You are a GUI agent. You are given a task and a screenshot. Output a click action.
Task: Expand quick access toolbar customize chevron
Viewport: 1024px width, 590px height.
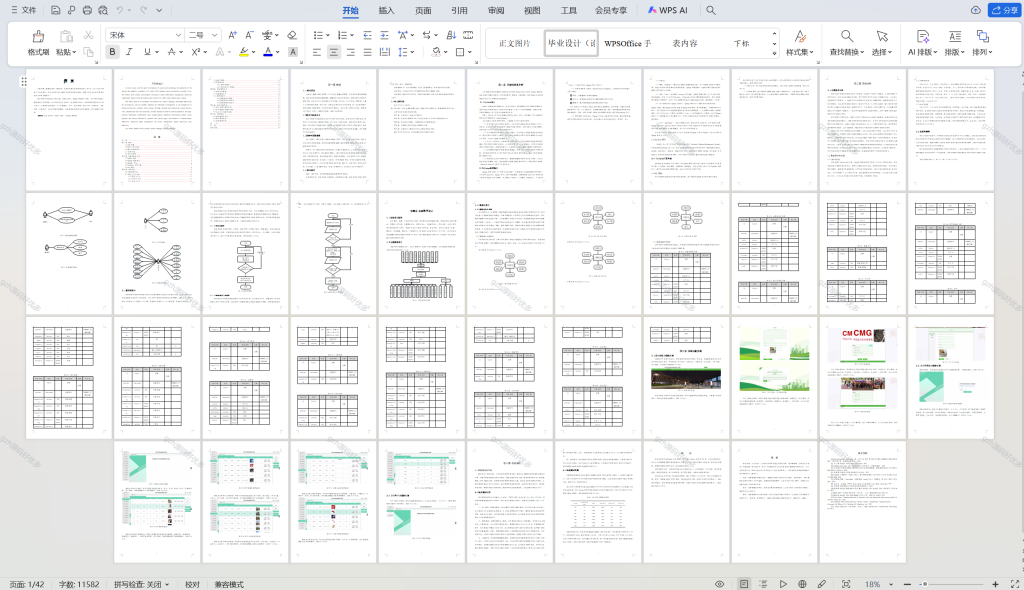coord(159,10)
